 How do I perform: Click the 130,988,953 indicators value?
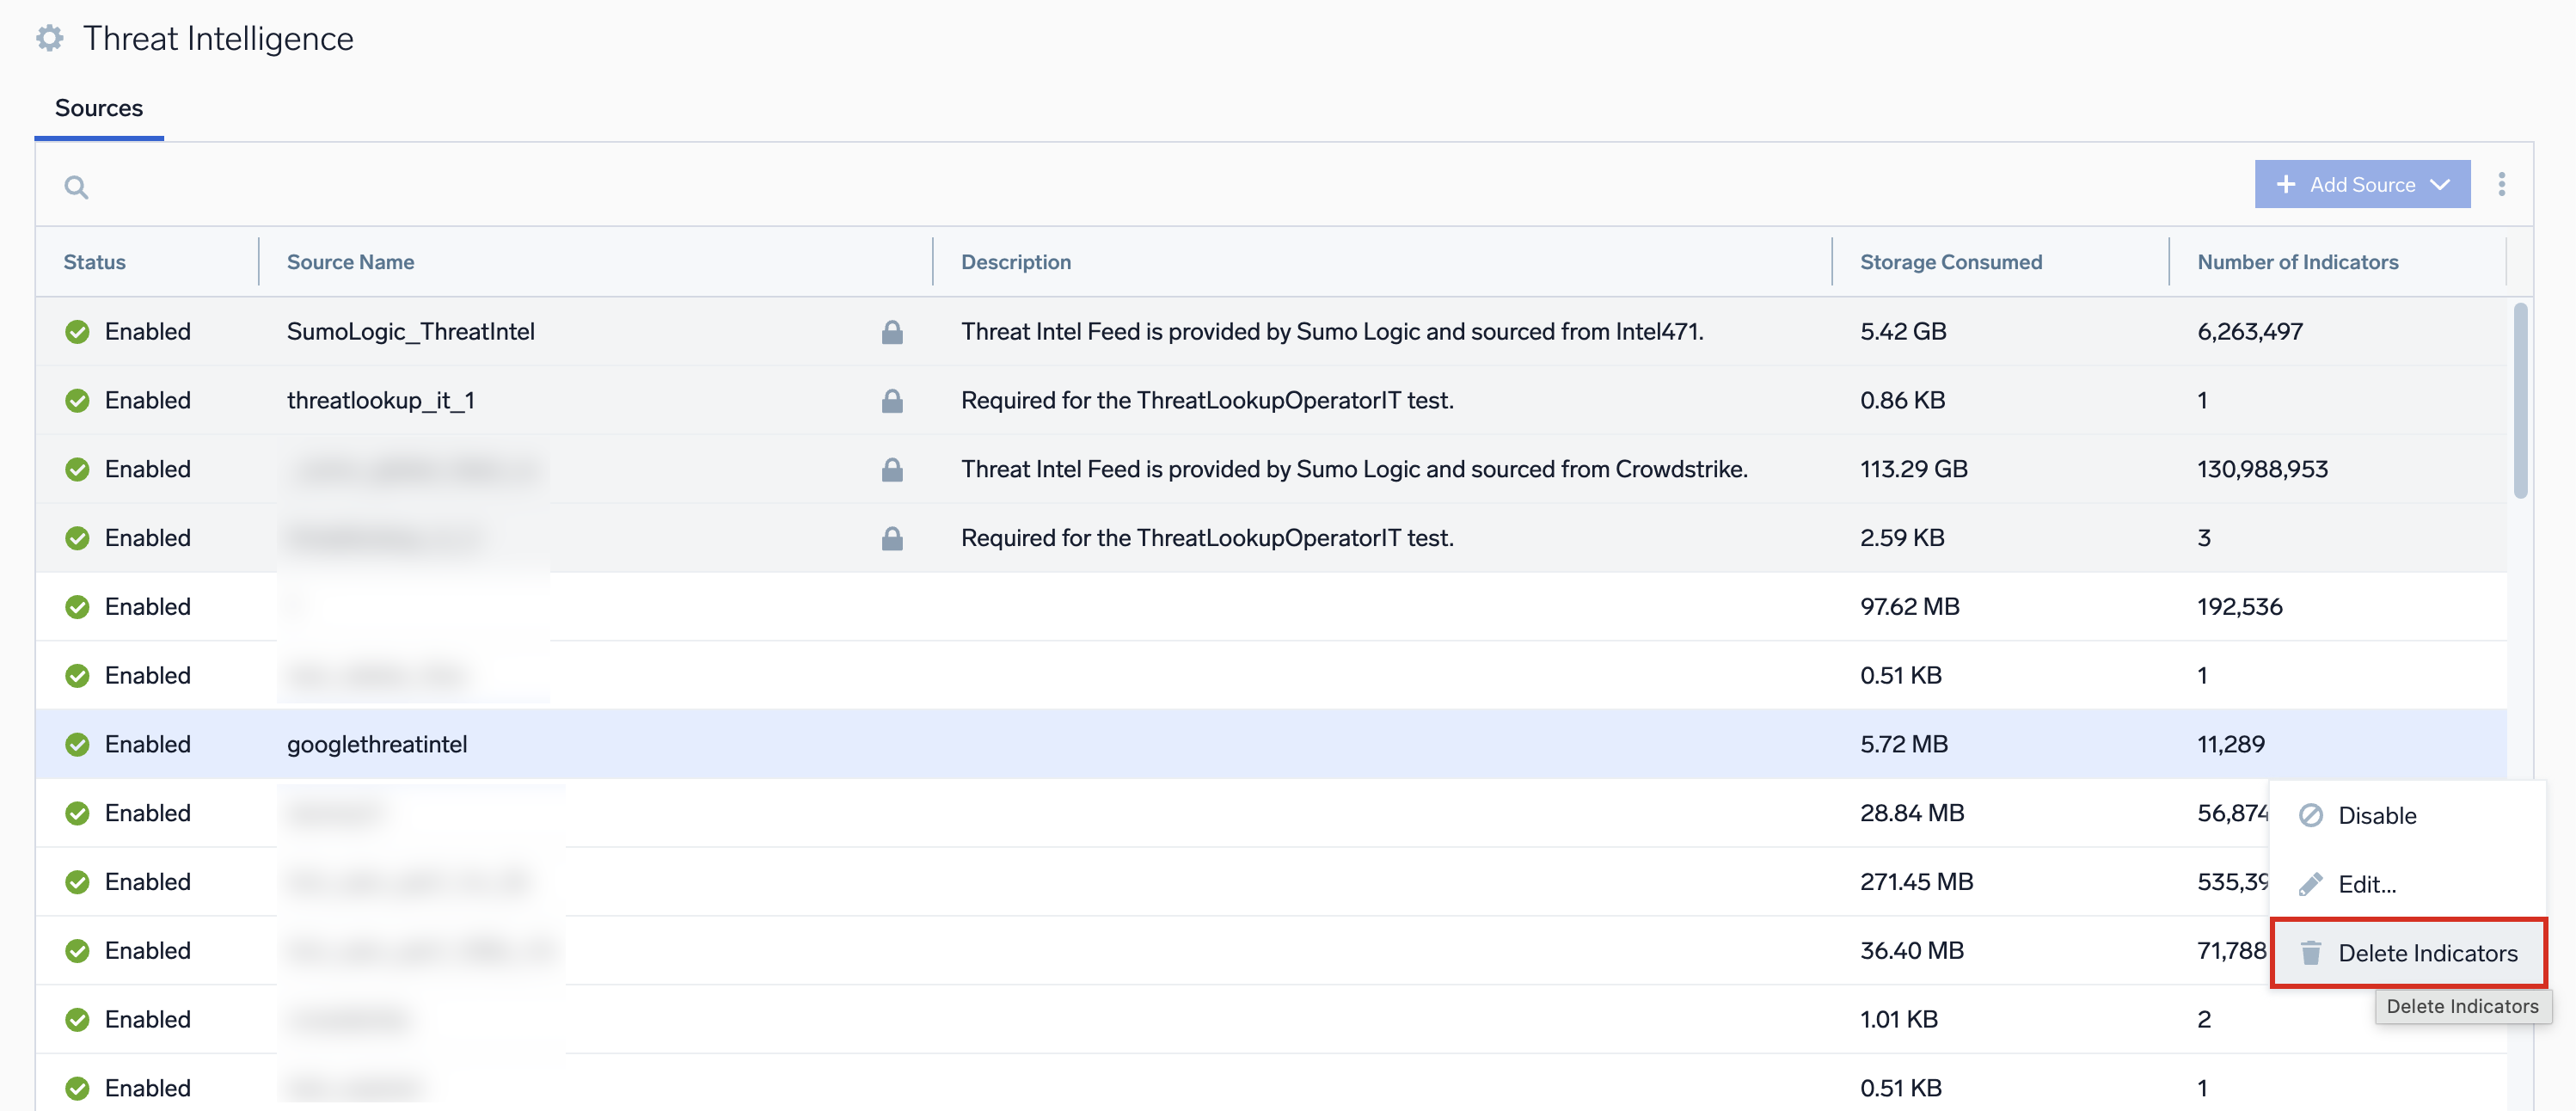tap(2262, 470)
